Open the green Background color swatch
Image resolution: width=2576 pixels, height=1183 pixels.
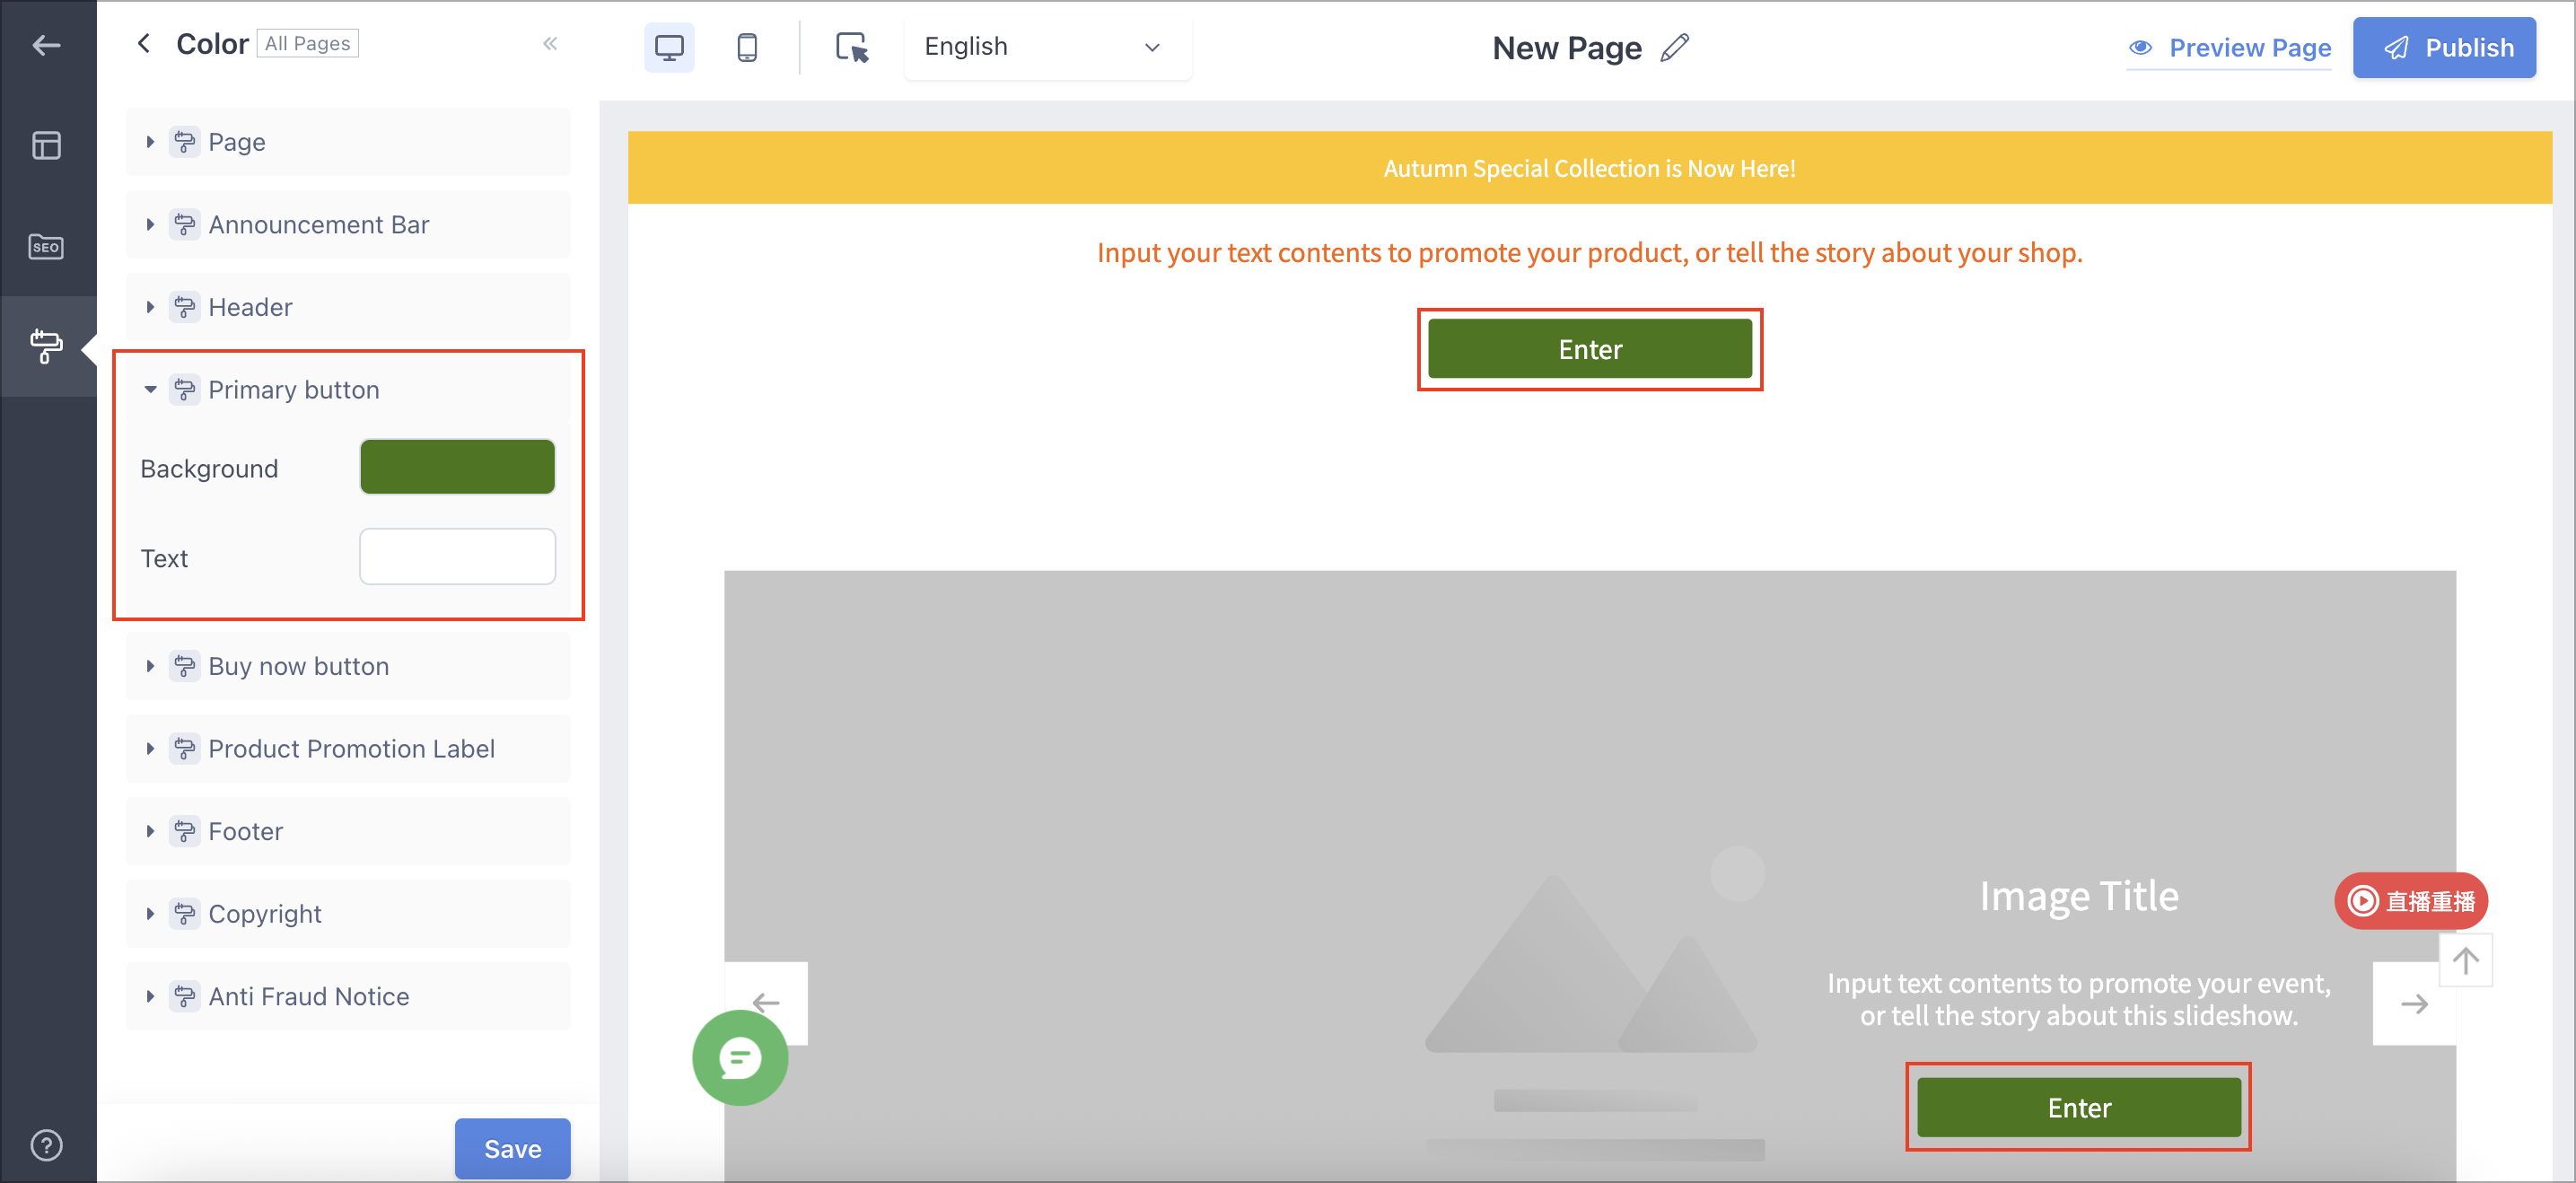[457, 467]
